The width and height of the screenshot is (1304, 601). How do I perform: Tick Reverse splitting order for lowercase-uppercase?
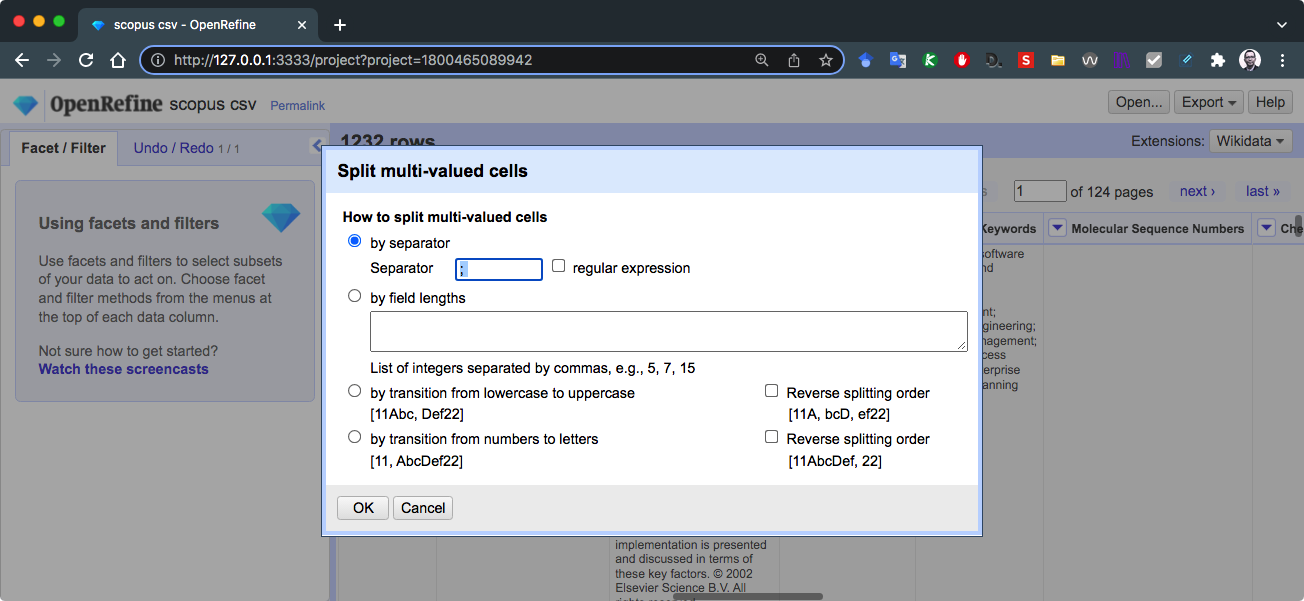772,391
